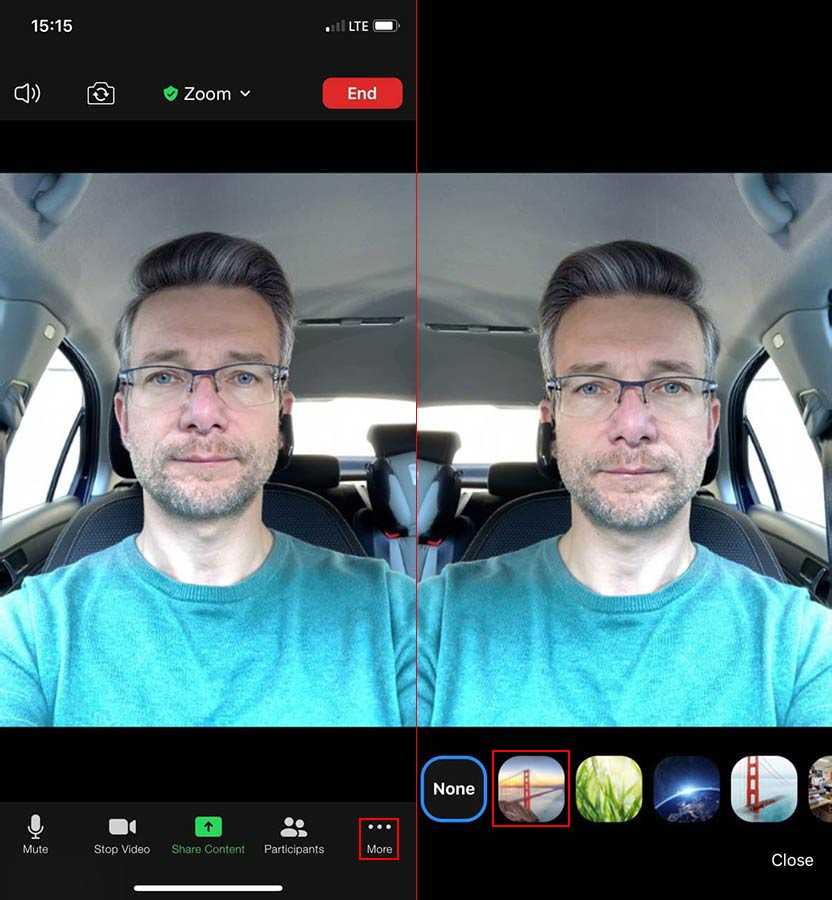
Task: Open the Participants list
Action: pos(294,834)
